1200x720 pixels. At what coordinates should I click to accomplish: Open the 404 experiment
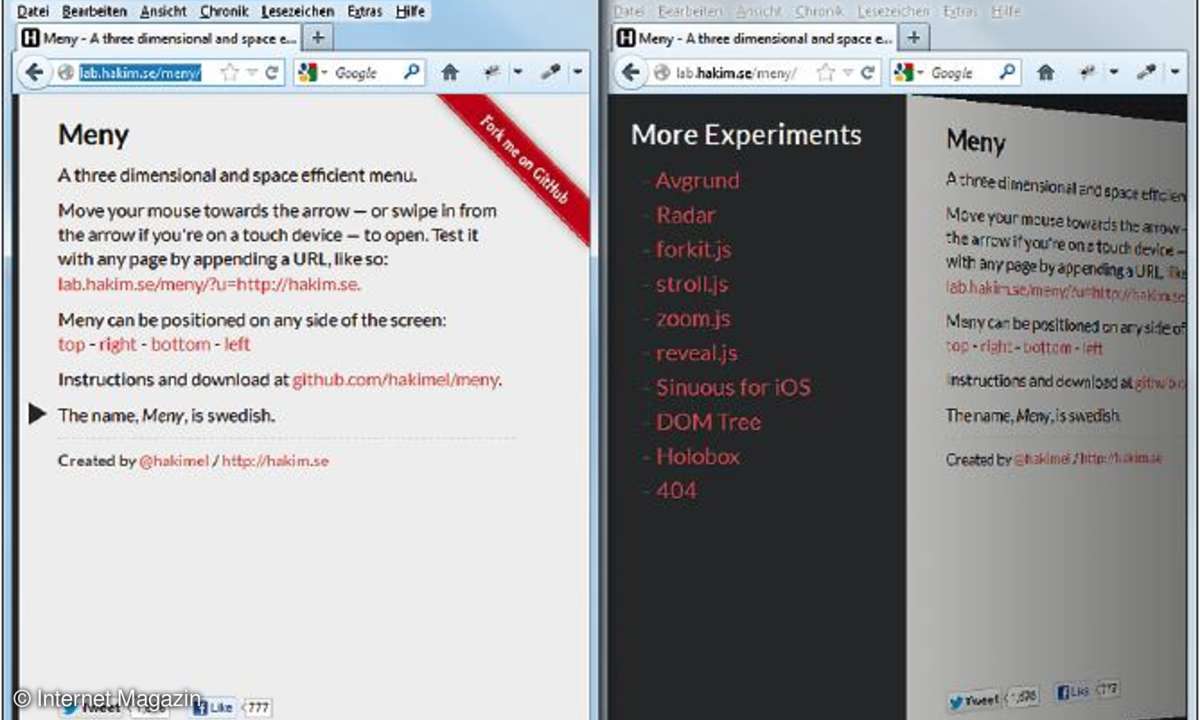tap(676, 491)
